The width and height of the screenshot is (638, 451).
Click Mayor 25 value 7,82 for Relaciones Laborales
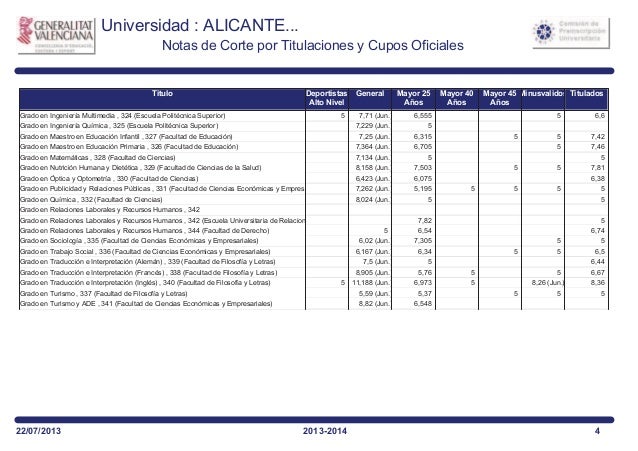pyautogui.click(x=425, y=220)
